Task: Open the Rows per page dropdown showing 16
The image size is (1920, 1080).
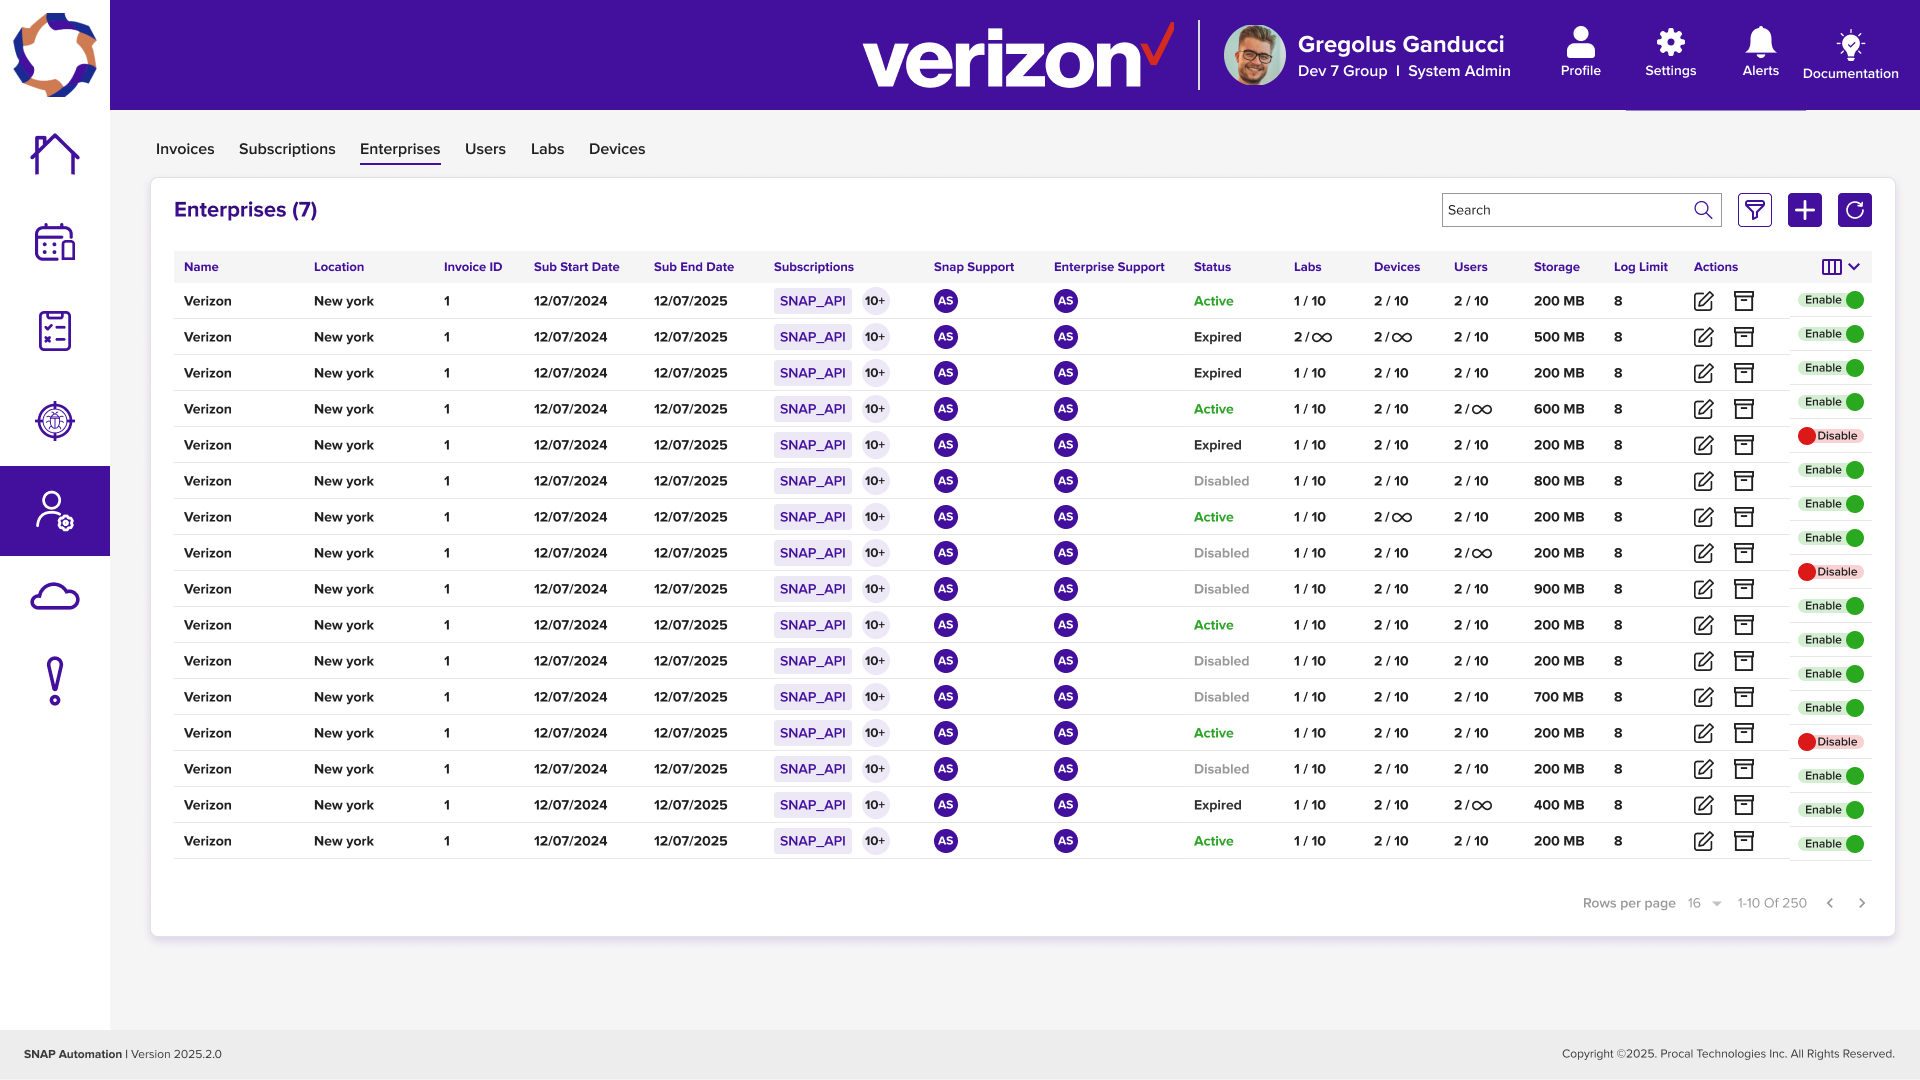Action: (1704, 903)
